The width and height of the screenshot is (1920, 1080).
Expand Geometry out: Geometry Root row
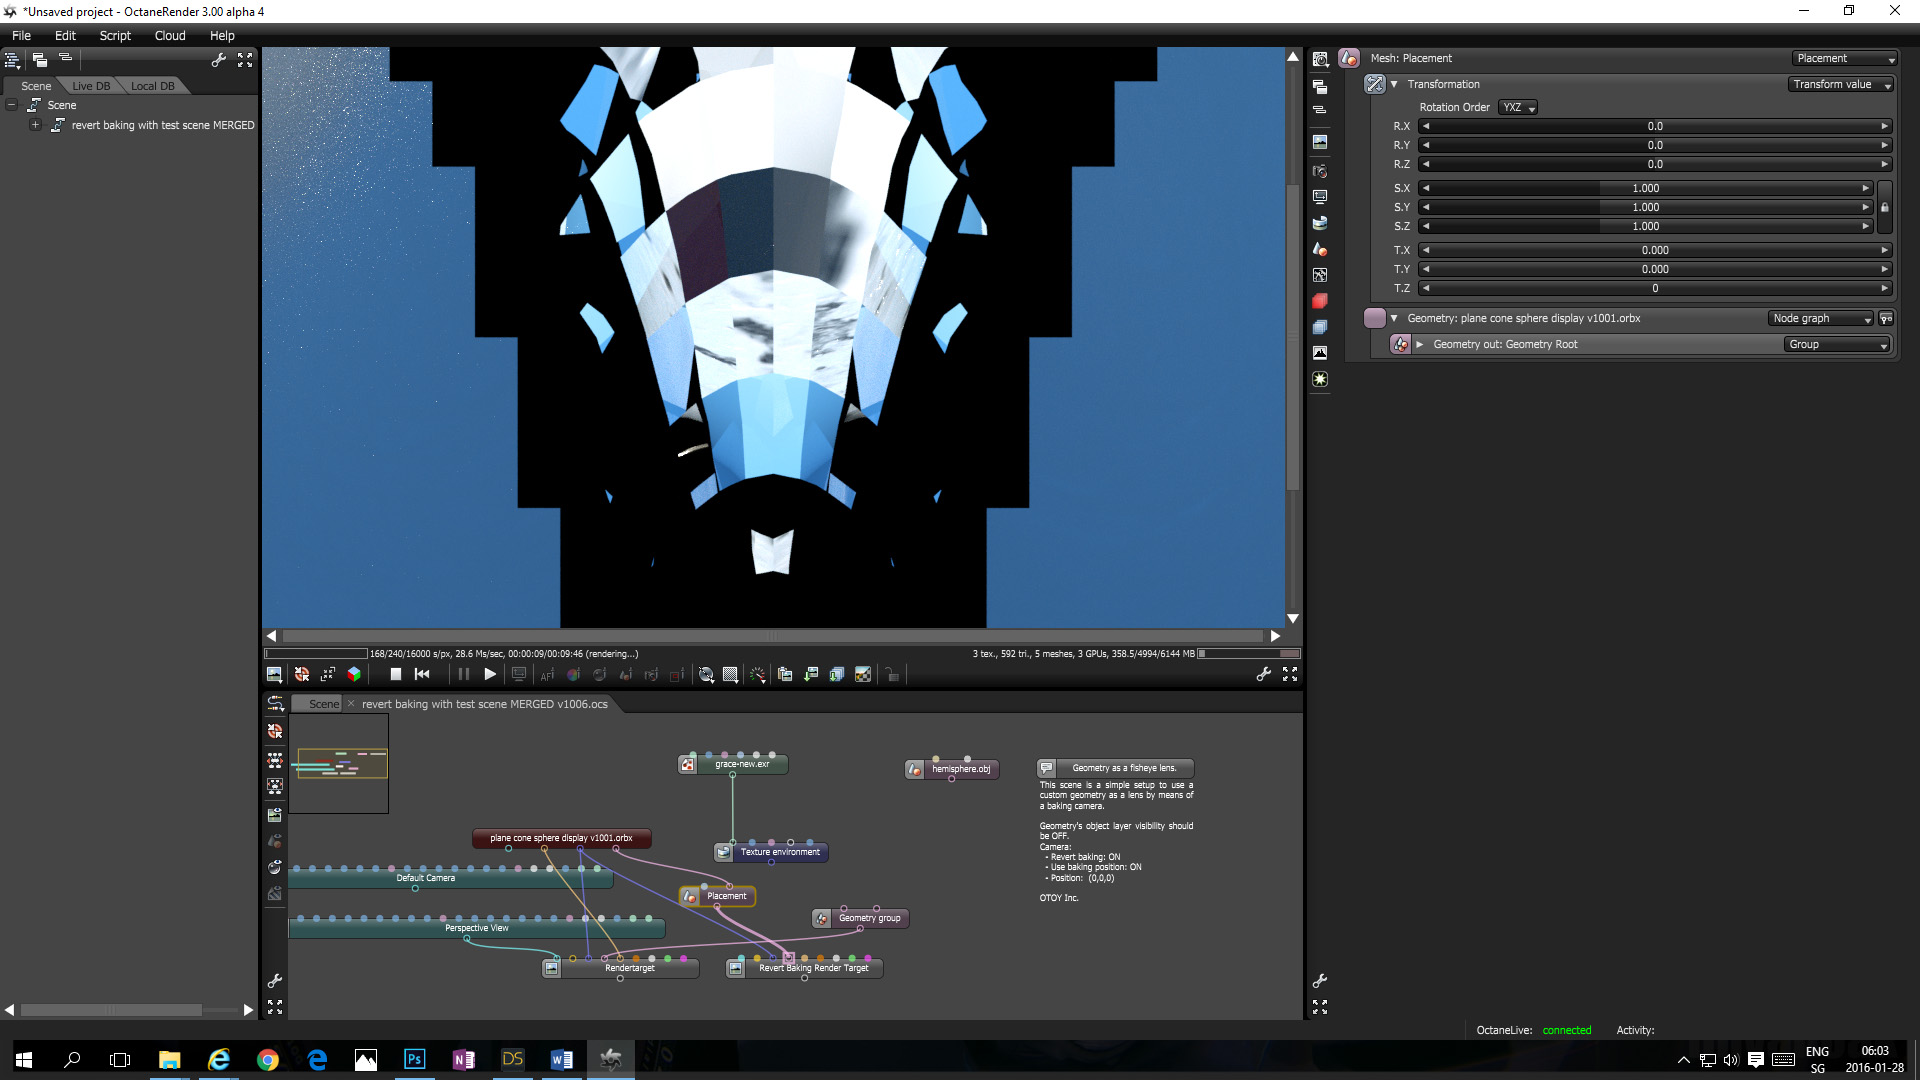tap(1419, 345)
